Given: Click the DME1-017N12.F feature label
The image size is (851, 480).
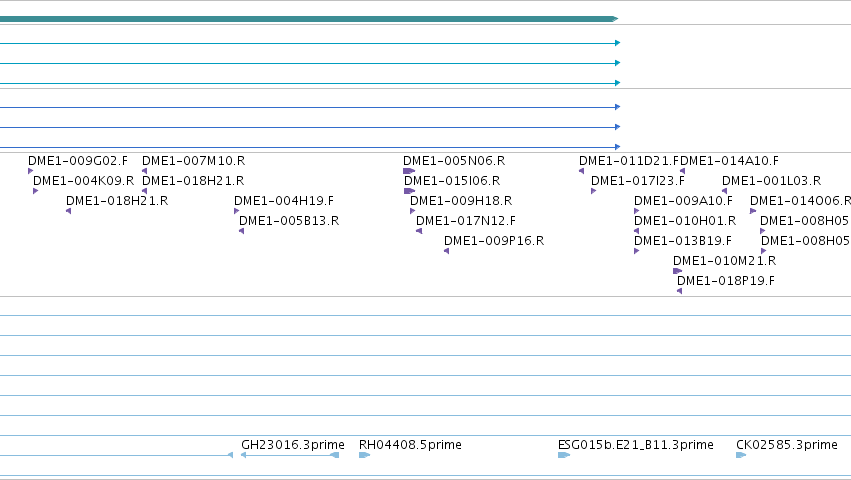Looking at the screenshot, I should 466,221.
